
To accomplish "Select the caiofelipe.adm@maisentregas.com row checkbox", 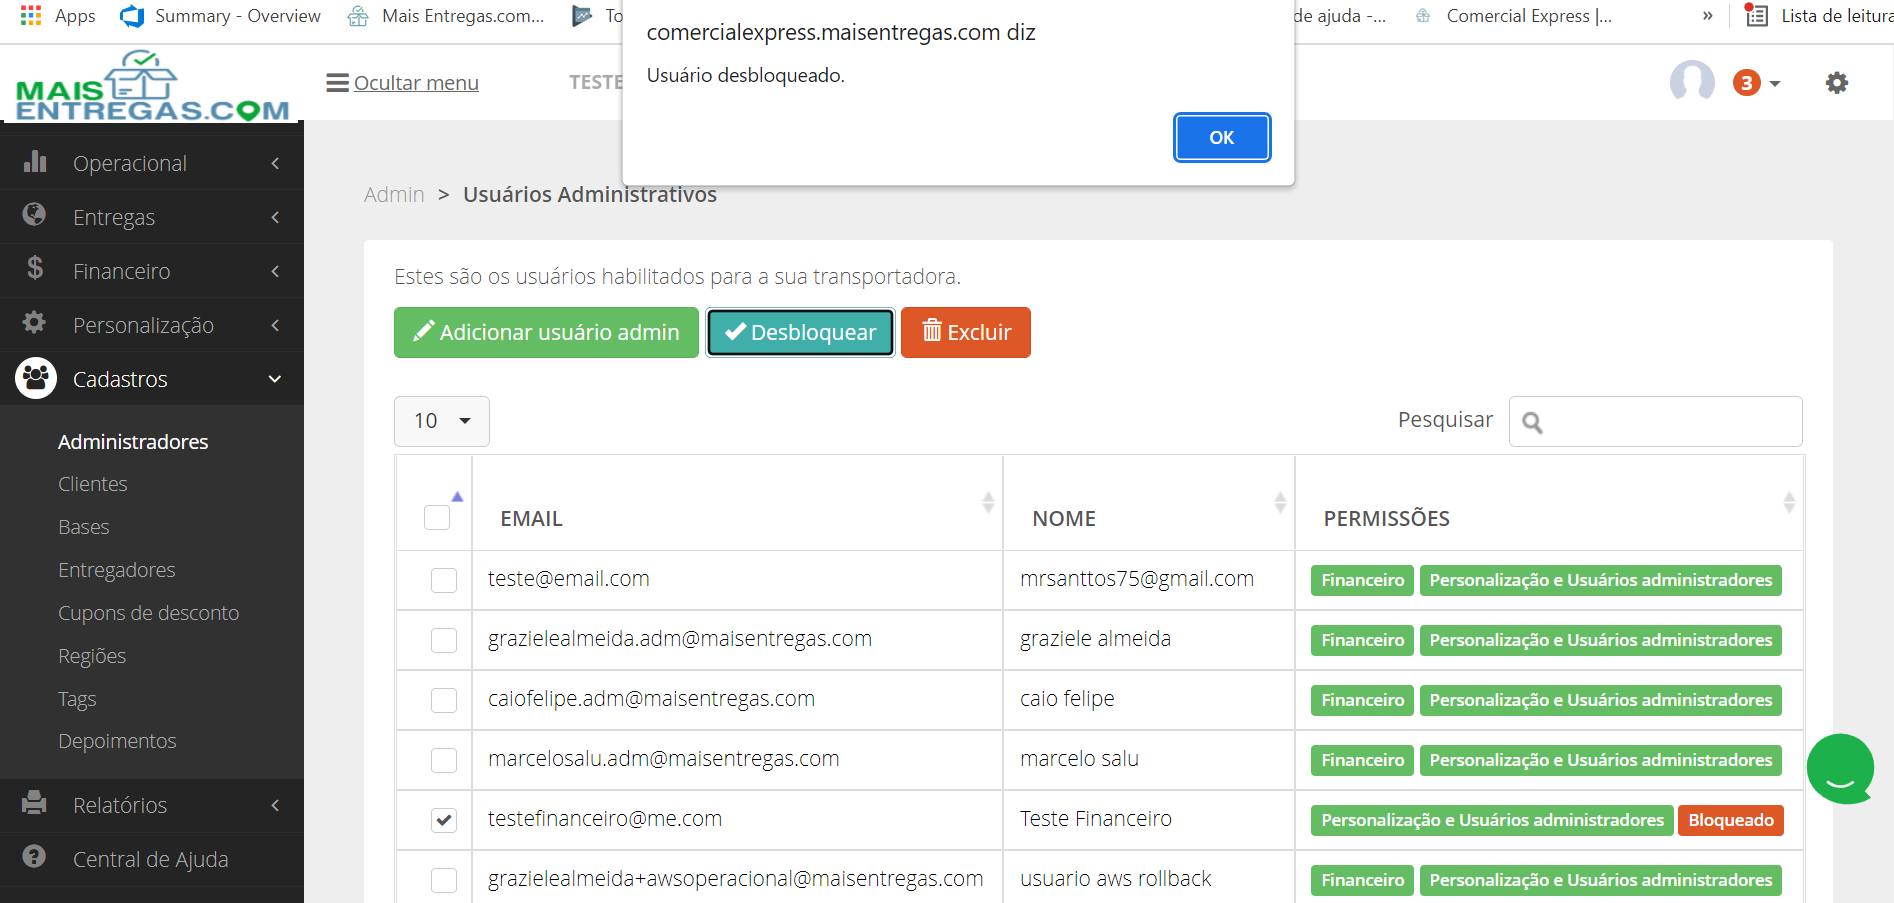I will [444, 700].
